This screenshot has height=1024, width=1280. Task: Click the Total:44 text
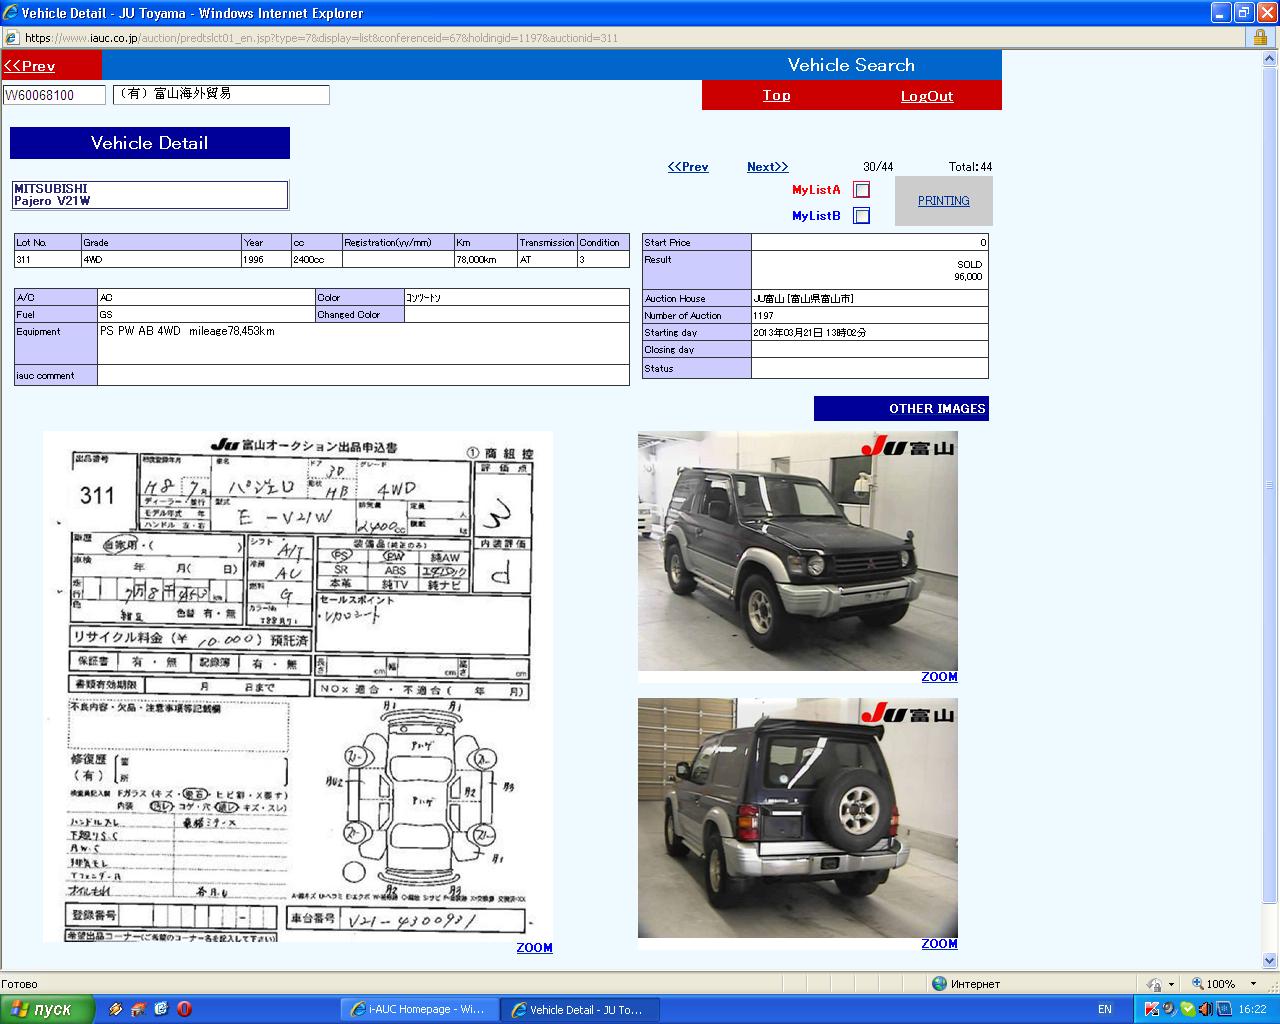[x=970, y=167]
